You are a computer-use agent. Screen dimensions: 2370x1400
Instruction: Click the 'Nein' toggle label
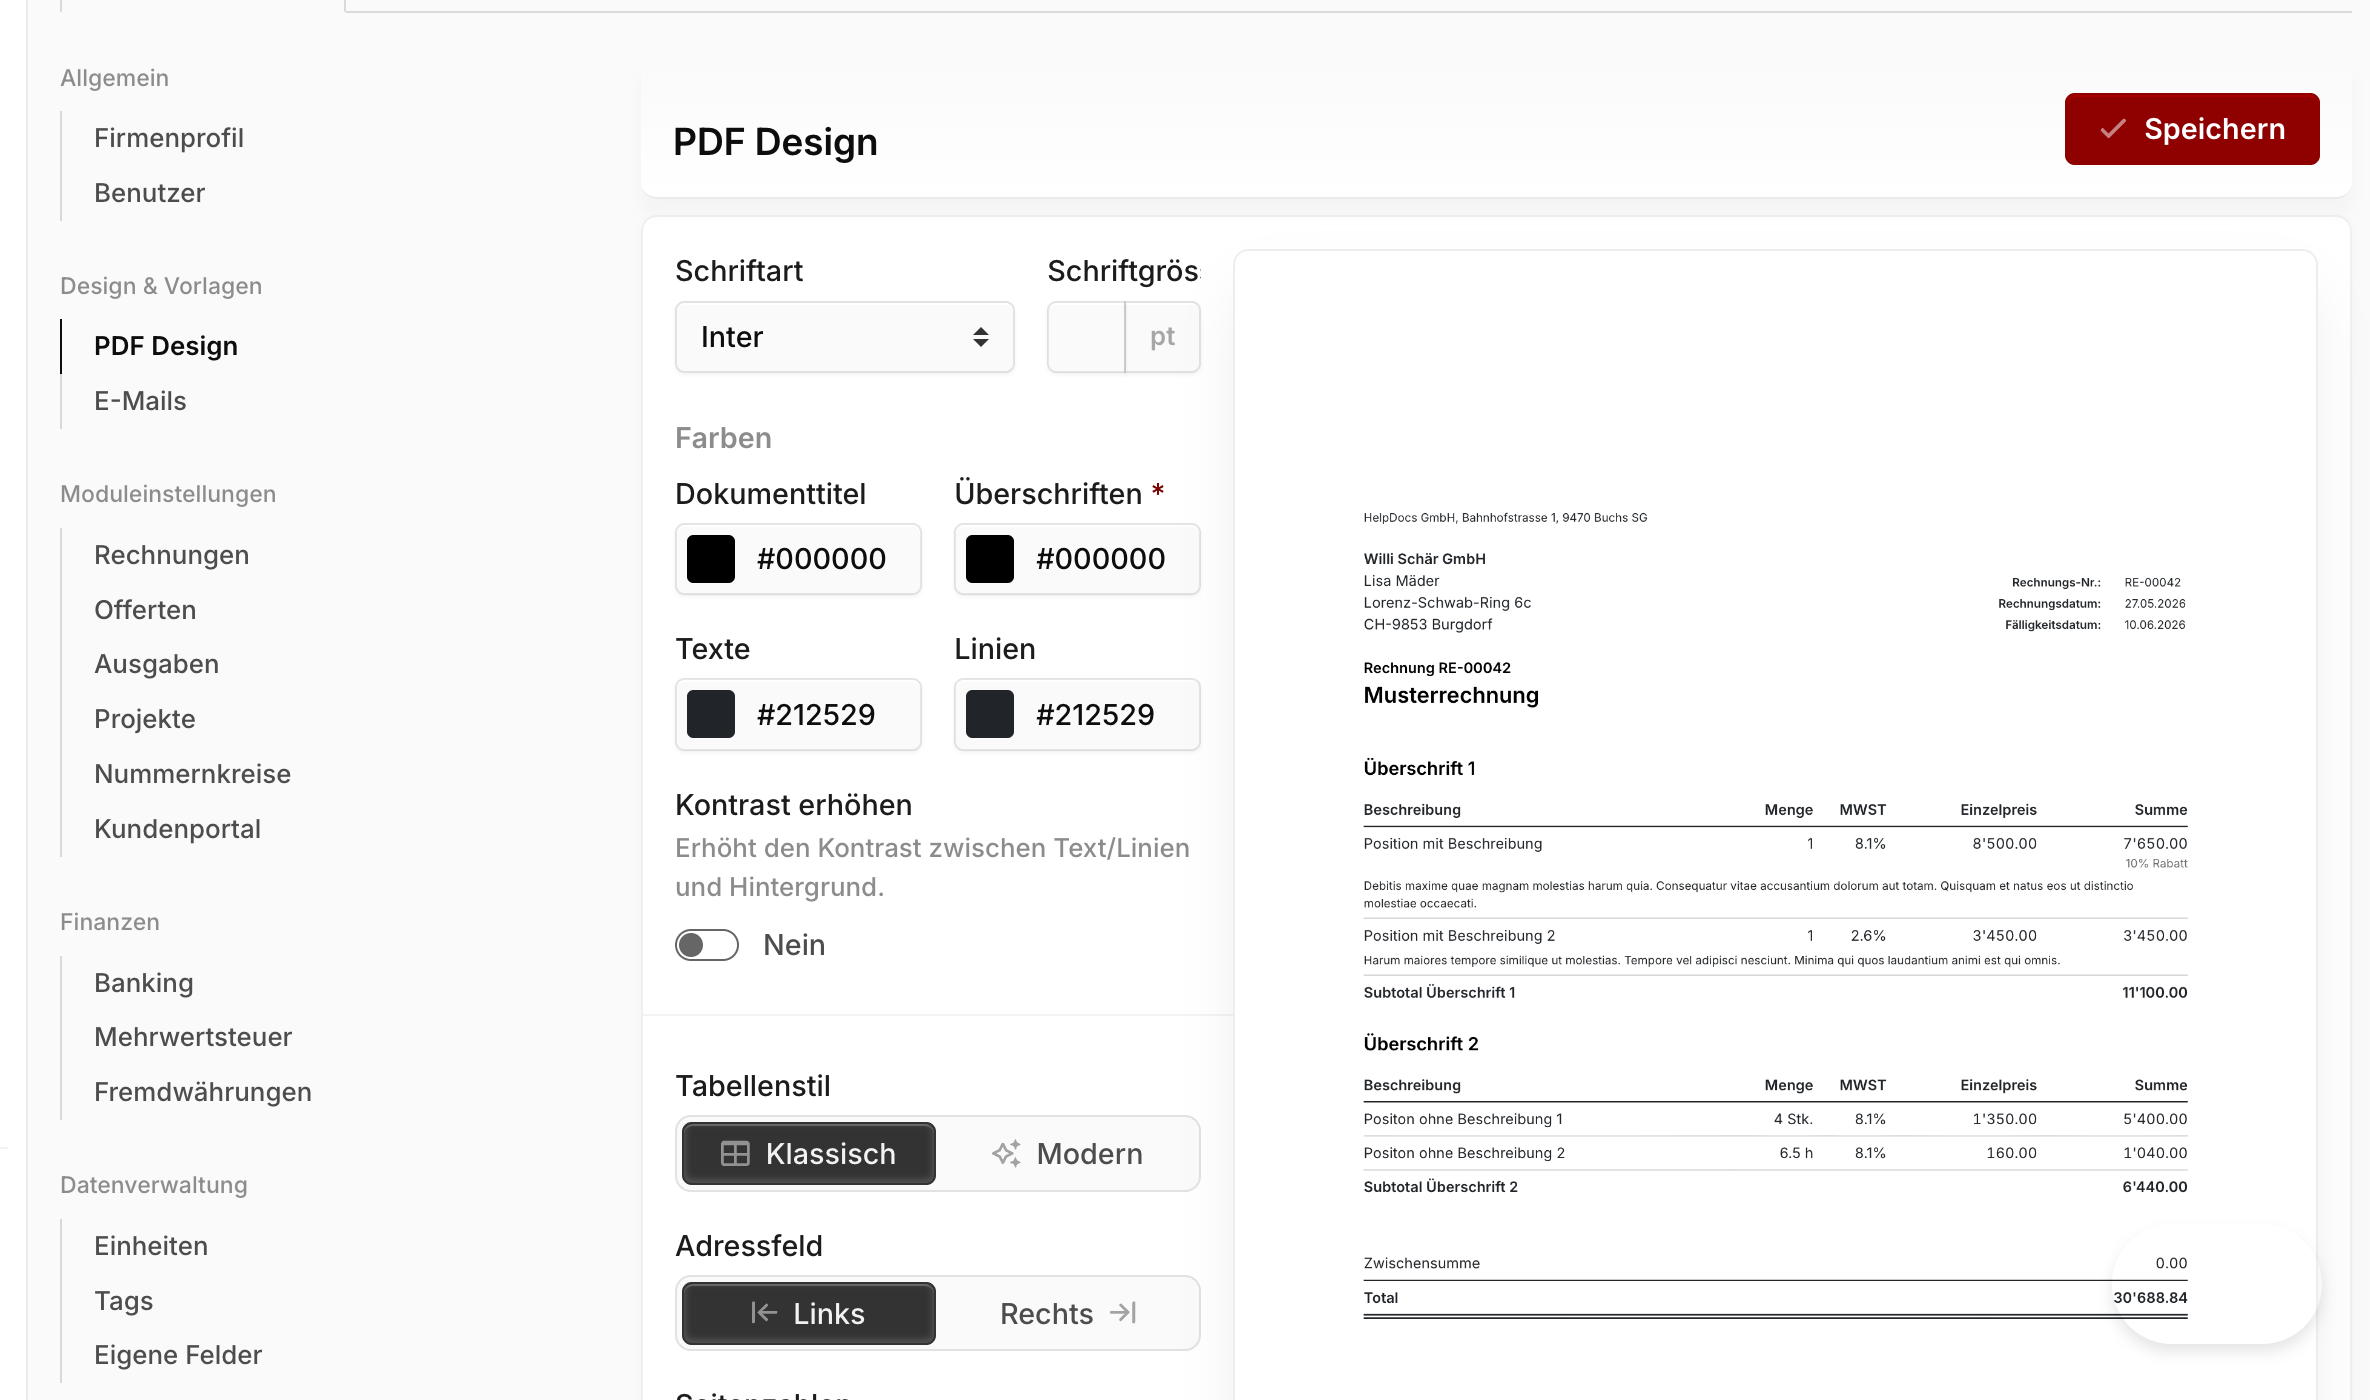[x=794, y=945]
